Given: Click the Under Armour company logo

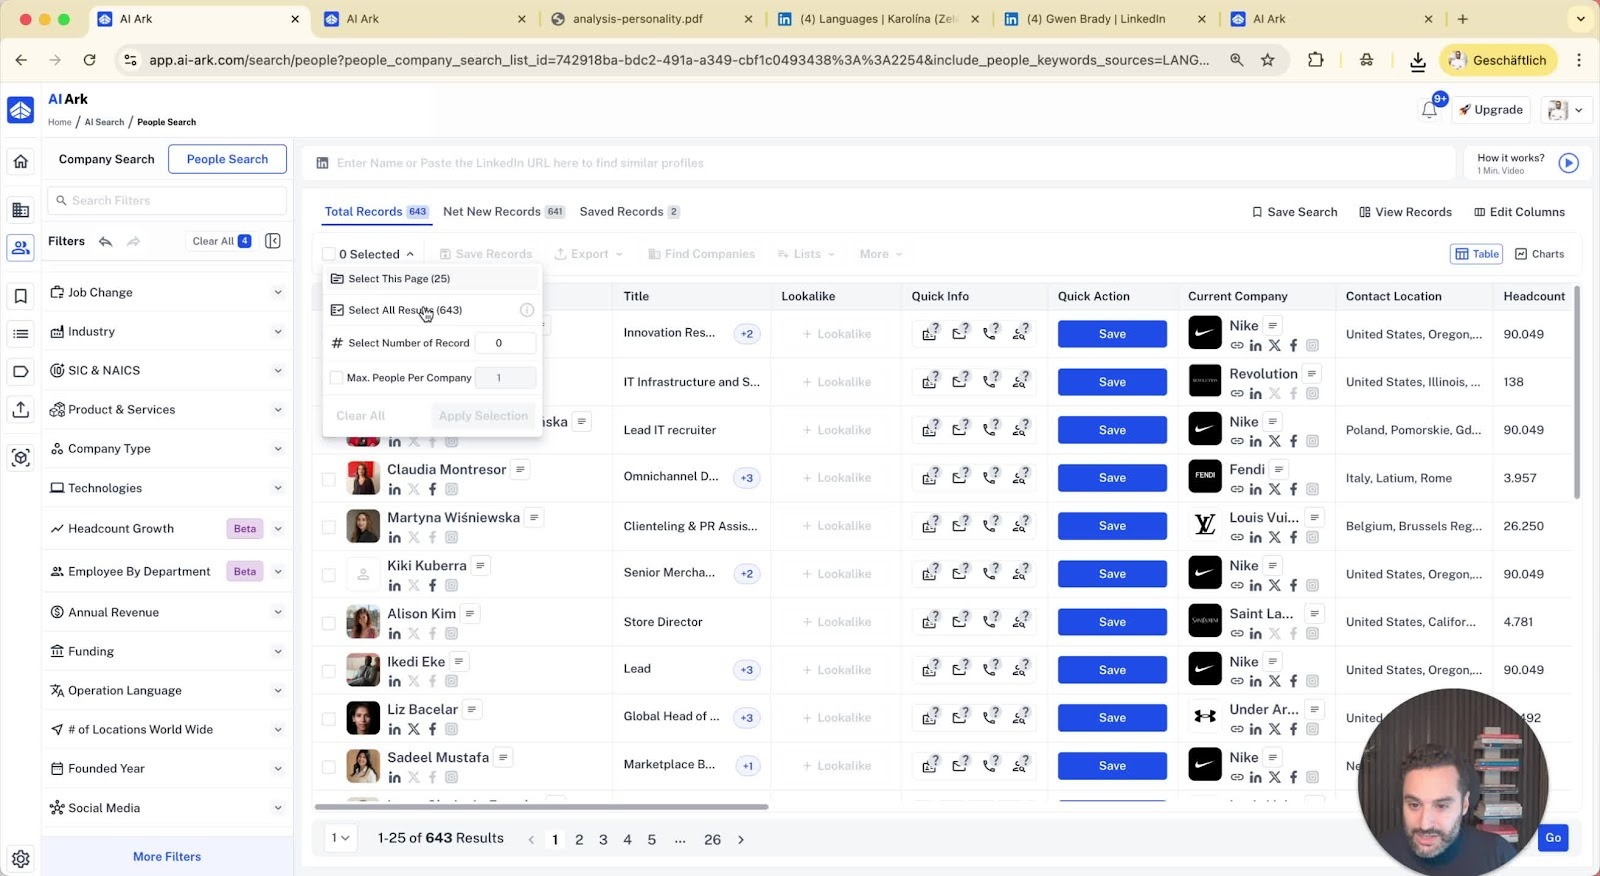Looking at the screenshot, I should point(1205,716).
